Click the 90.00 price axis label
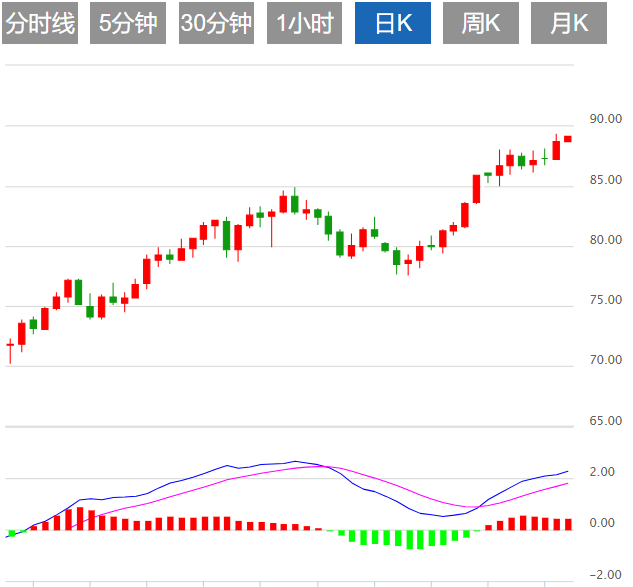 [606, 119]
